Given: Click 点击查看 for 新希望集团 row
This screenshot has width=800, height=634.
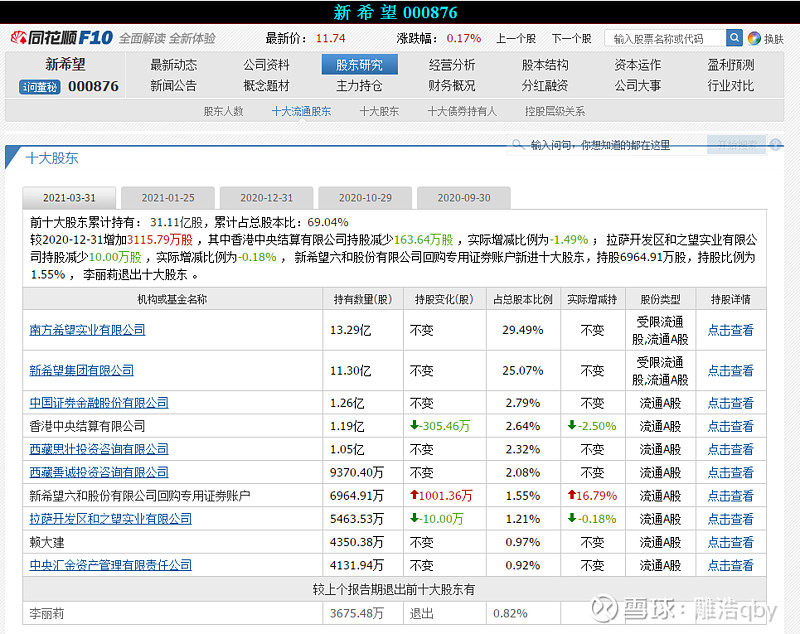Looking at the screenshot, I should click(731, 370).
